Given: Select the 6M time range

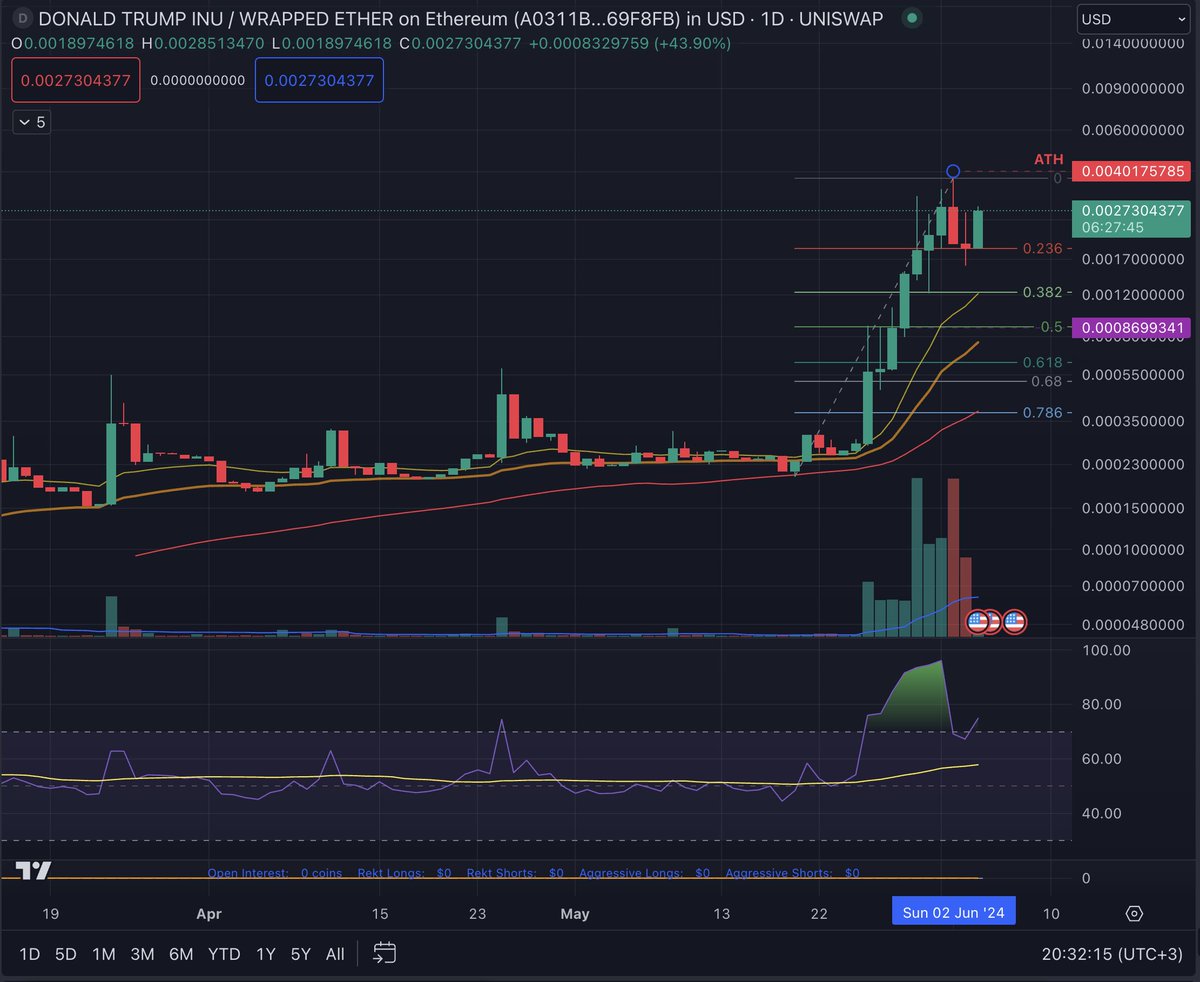Looking at the screenshot, I should [181, 954].
